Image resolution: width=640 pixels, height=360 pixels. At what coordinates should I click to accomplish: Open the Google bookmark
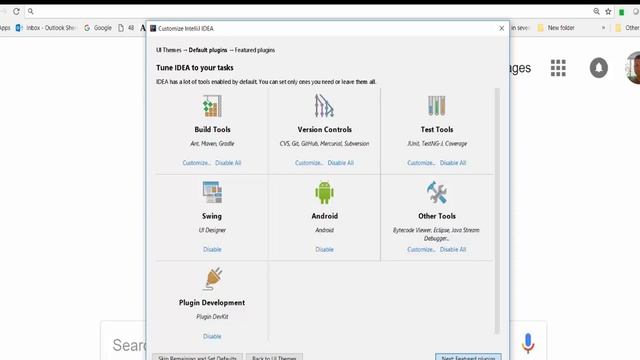pyautogui.click(x=98, y=28)
